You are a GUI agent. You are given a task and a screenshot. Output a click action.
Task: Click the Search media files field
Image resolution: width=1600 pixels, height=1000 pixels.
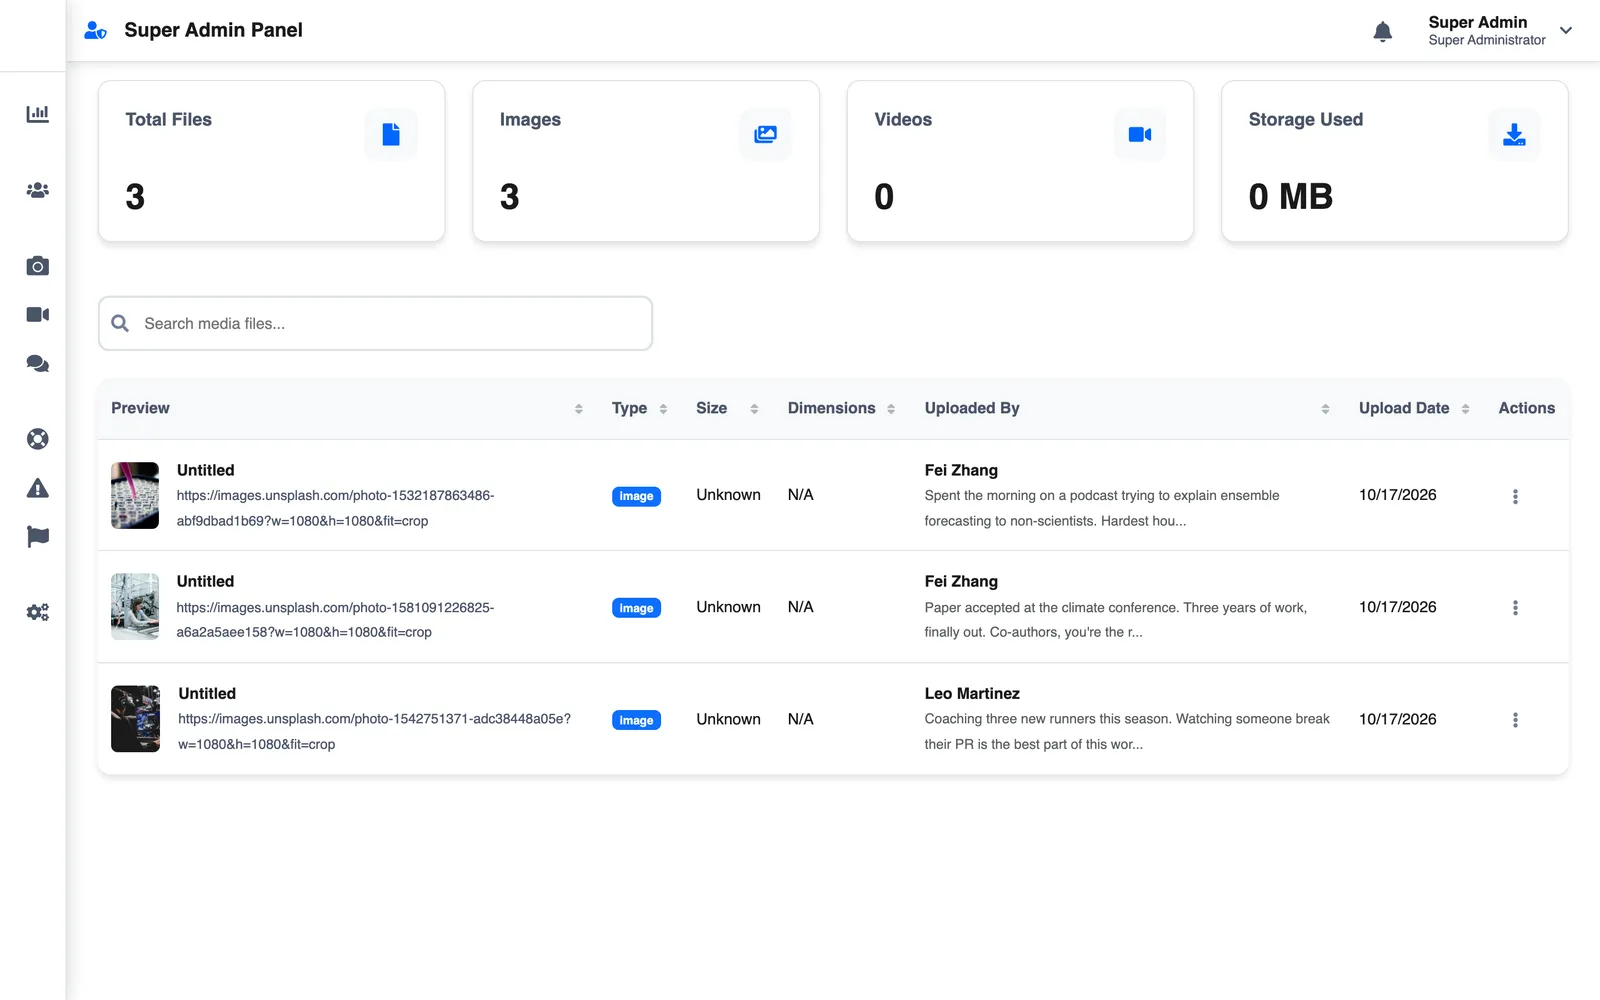376,323
